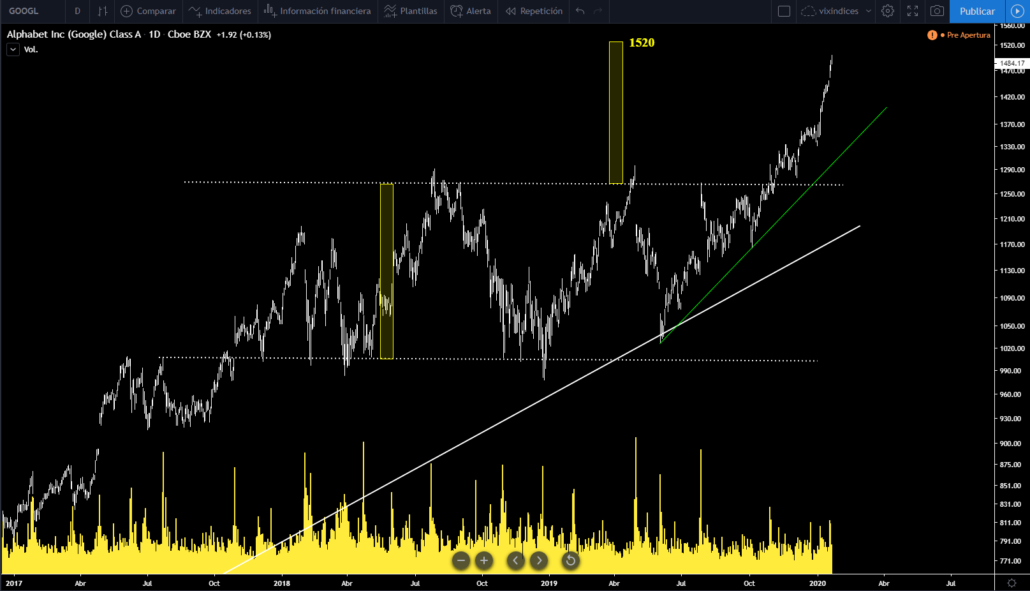Image resolution: width=1030 pixels, height=591 pixels.
Task: Select the green trendline drawing
Action: coord(775,223)
